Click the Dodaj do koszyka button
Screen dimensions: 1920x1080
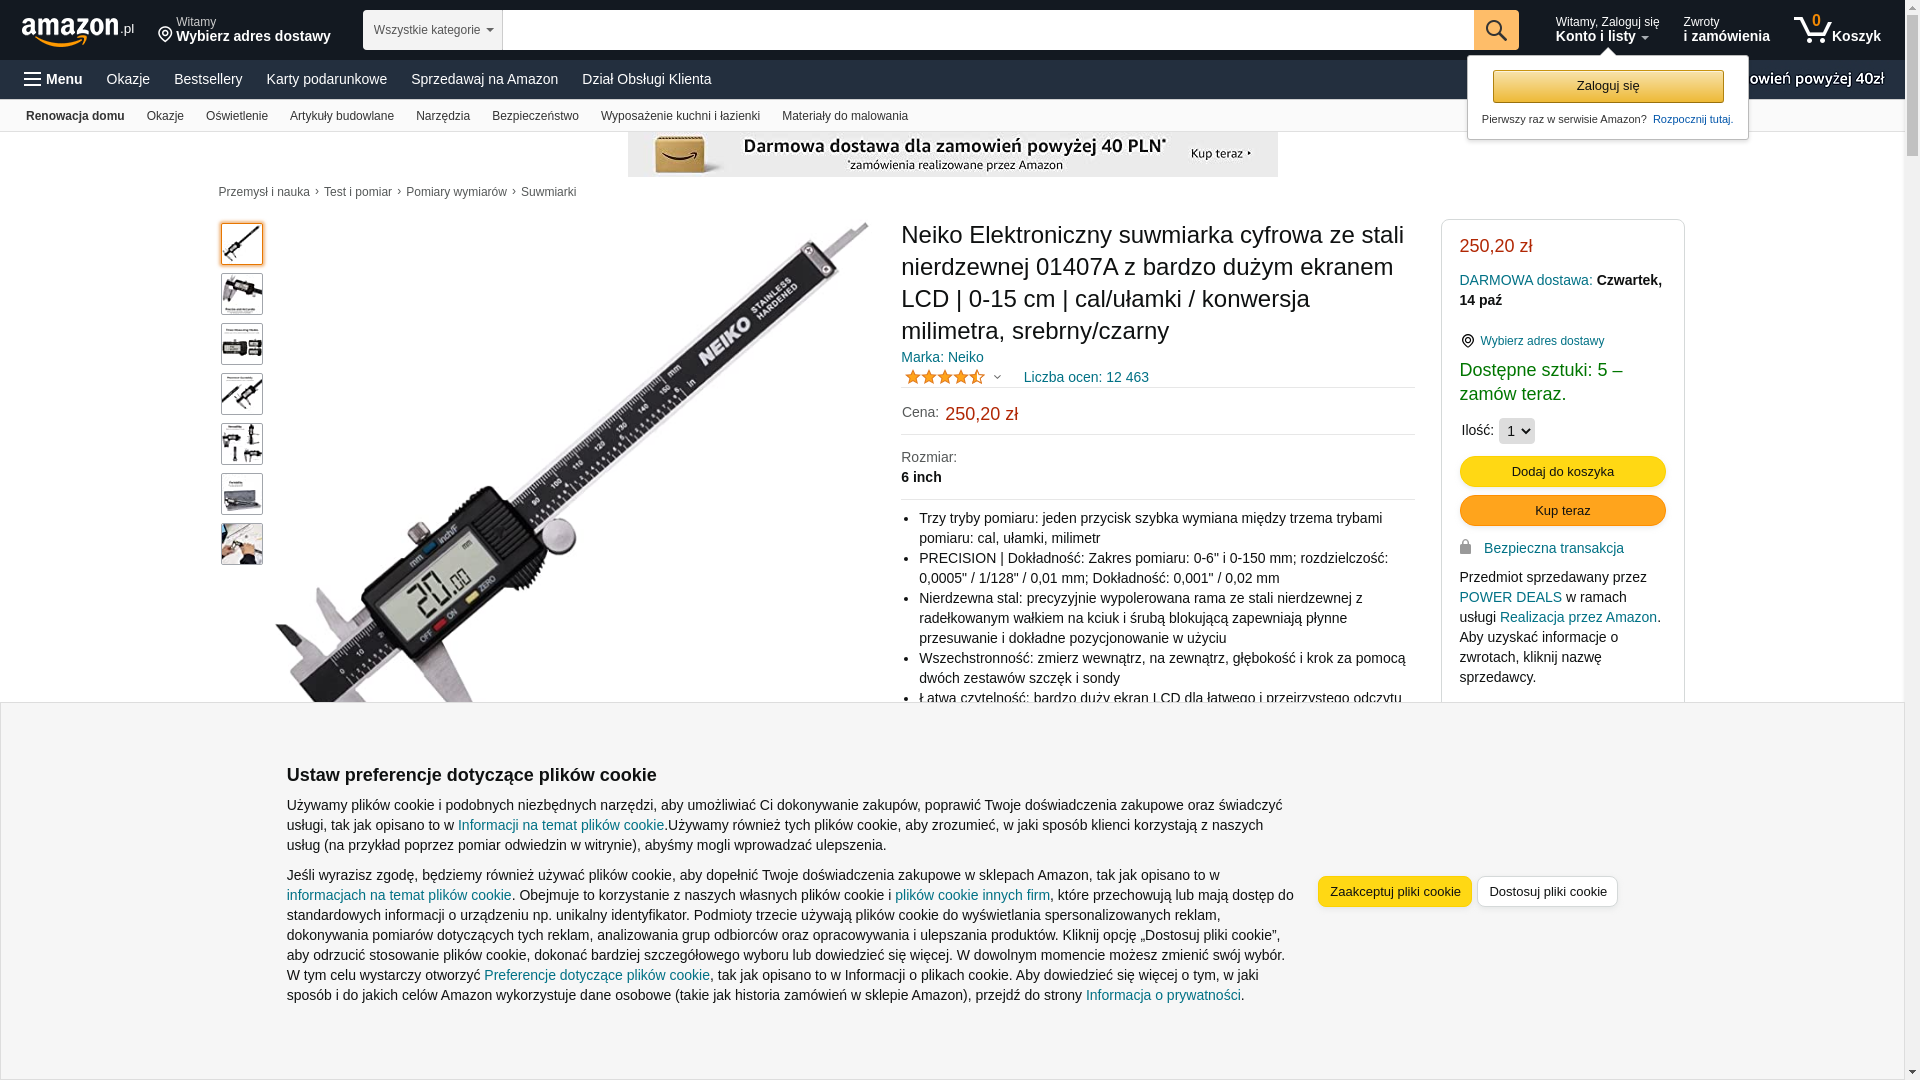(1562, 471)
